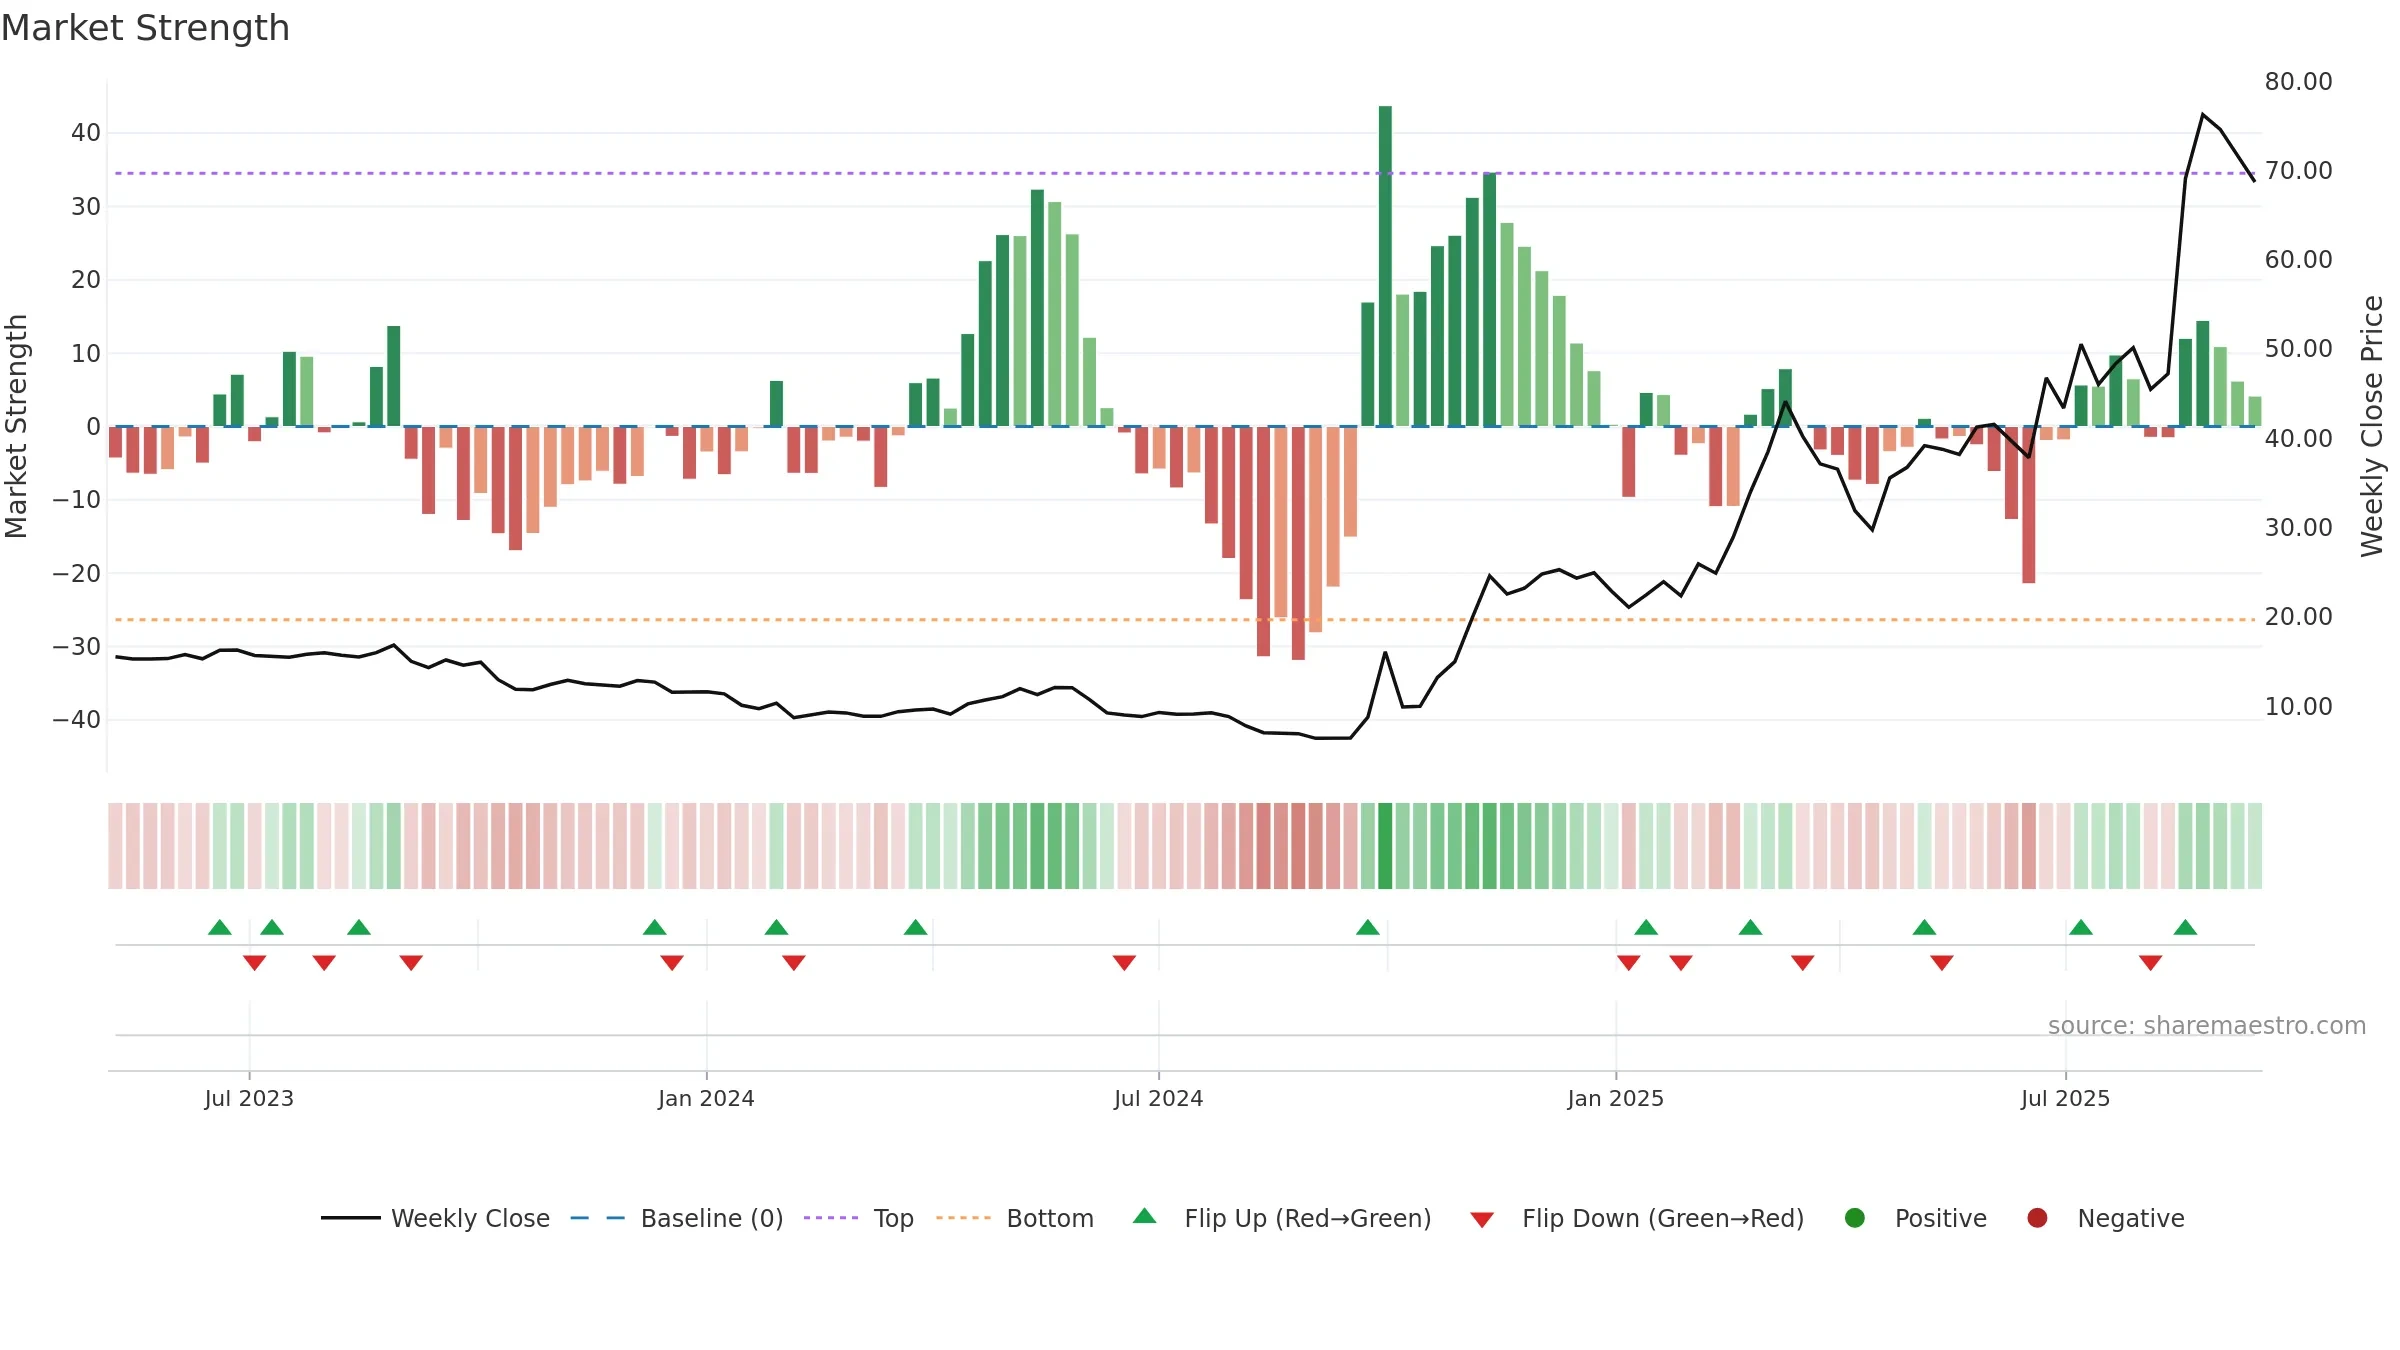Click the black Weekly Close line legend sample
Screen dimensions: 2400x1350
[x=351, y=1218]
